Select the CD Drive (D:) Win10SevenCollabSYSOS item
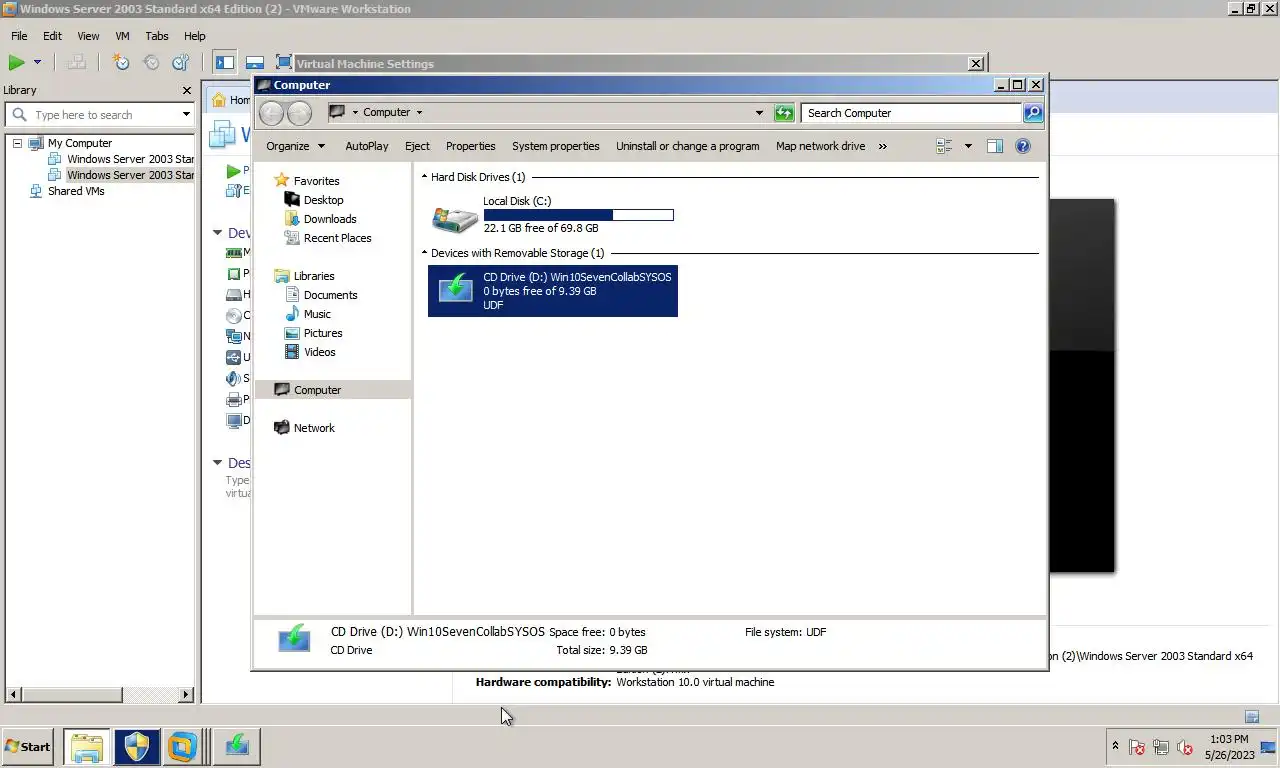Screen dimensions: 1280x768 pos(553,290)
